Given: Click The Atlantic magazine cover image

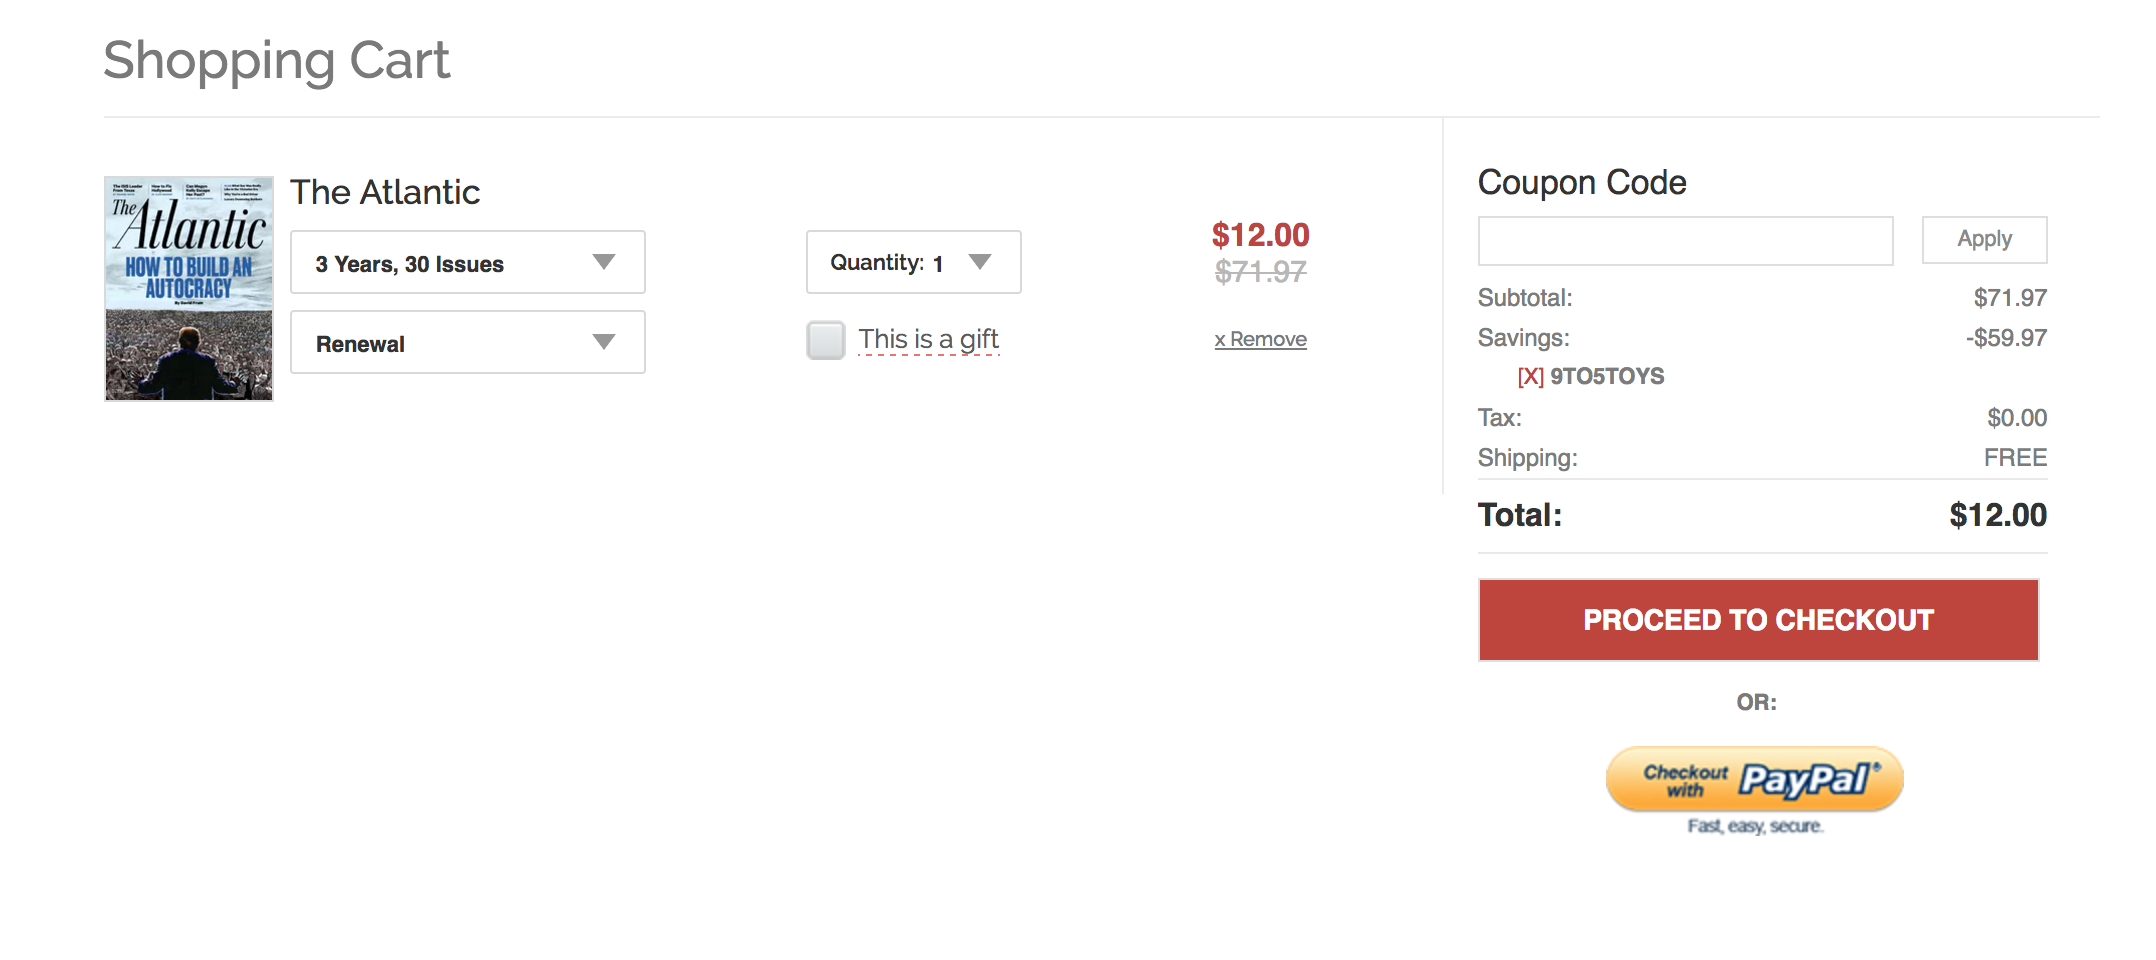Looking at the screenshot, I should click(x=189, y=289).
